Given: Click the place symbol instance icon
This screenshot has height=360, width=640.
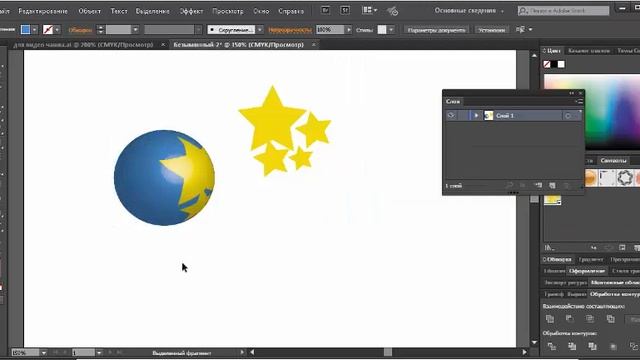Looking at the screenshot, I should coord(593,248).
